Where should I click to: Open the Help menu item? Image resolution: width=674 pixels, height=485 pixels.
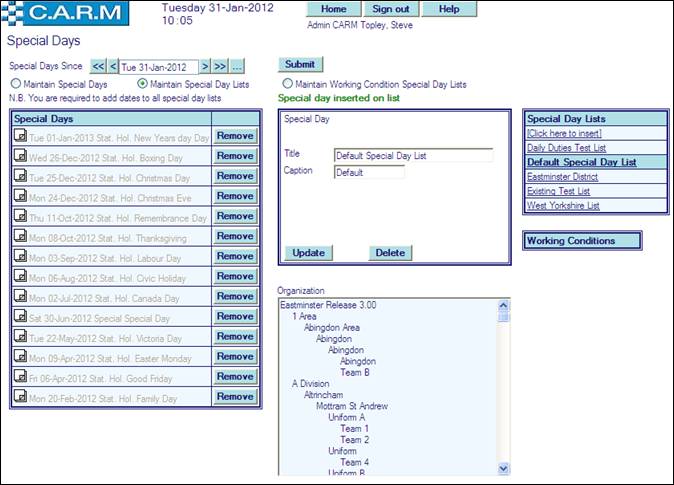449,9
